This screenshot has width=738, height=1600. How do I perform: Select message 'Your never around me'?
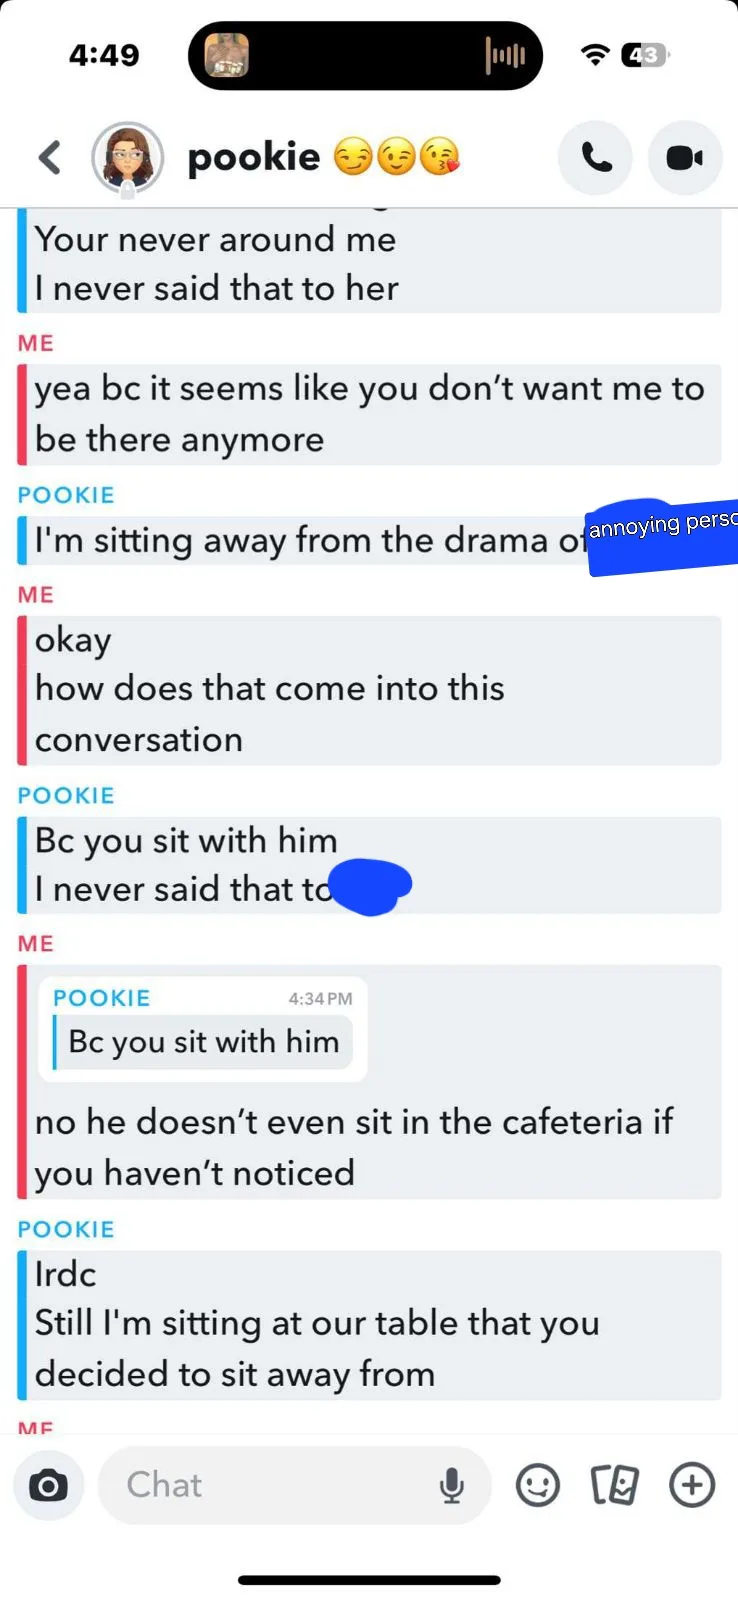[x=215, y=240]
